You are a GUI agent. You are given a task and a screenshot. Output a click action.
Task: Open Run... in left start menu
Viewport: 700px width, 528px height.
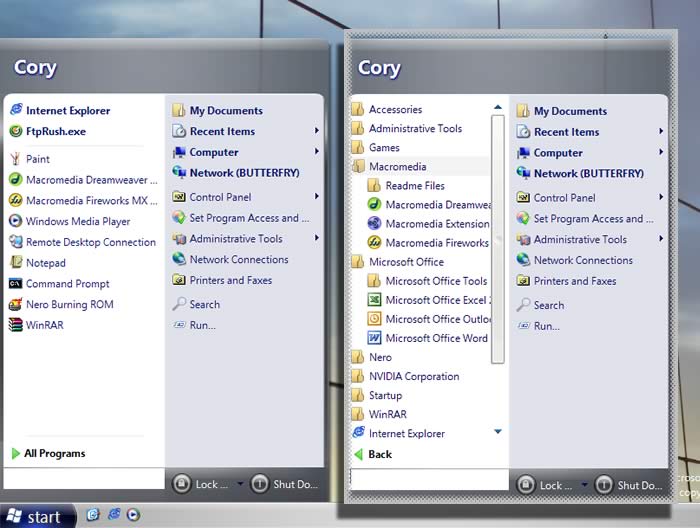[x=195, y=325]
